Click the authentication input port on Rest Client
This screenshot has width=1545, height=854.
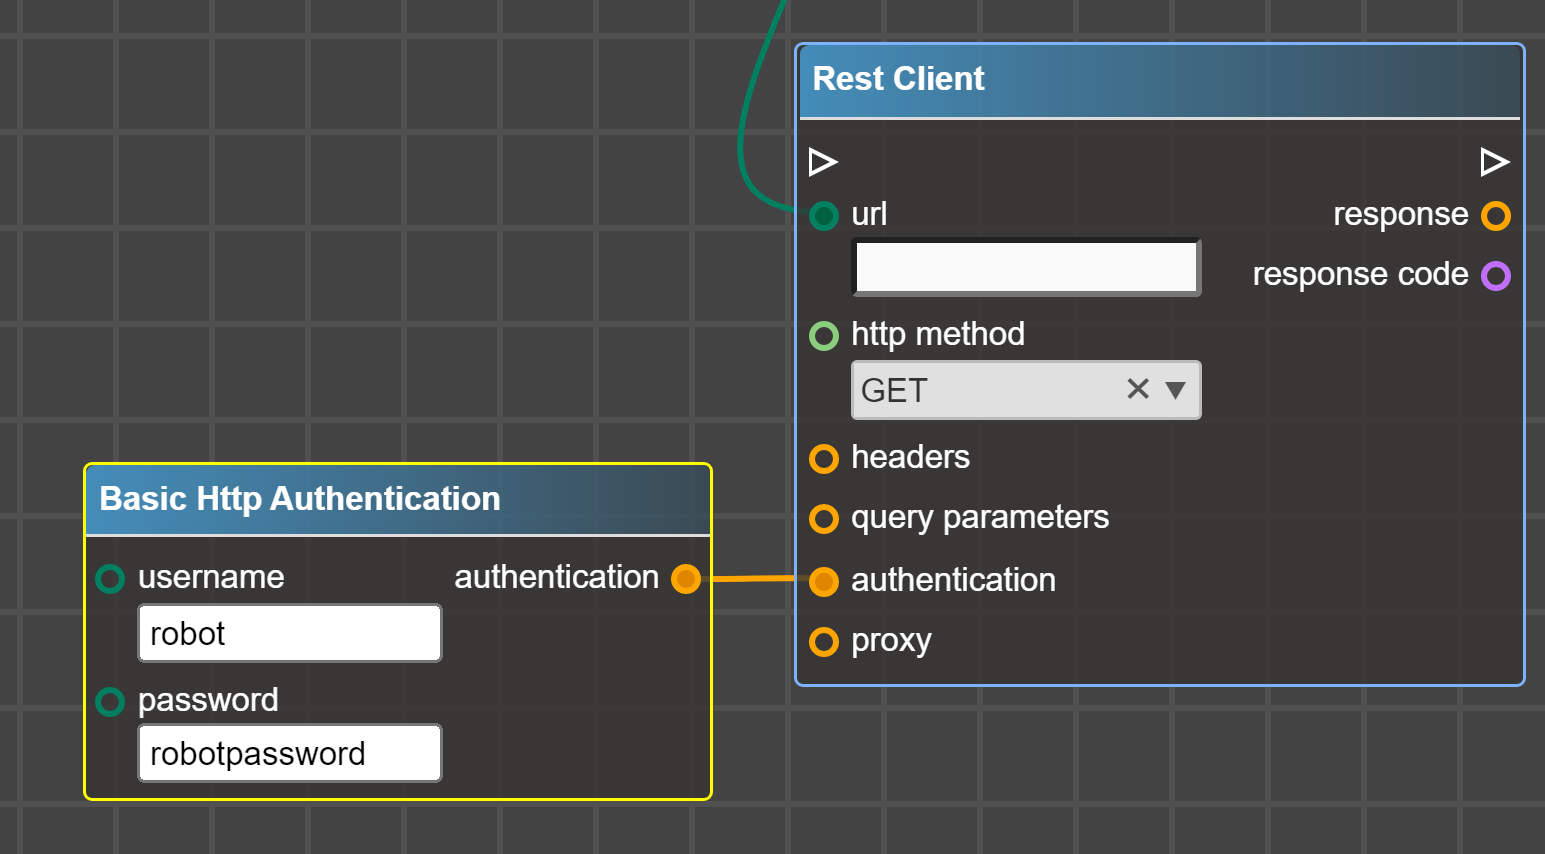point(823,581)
